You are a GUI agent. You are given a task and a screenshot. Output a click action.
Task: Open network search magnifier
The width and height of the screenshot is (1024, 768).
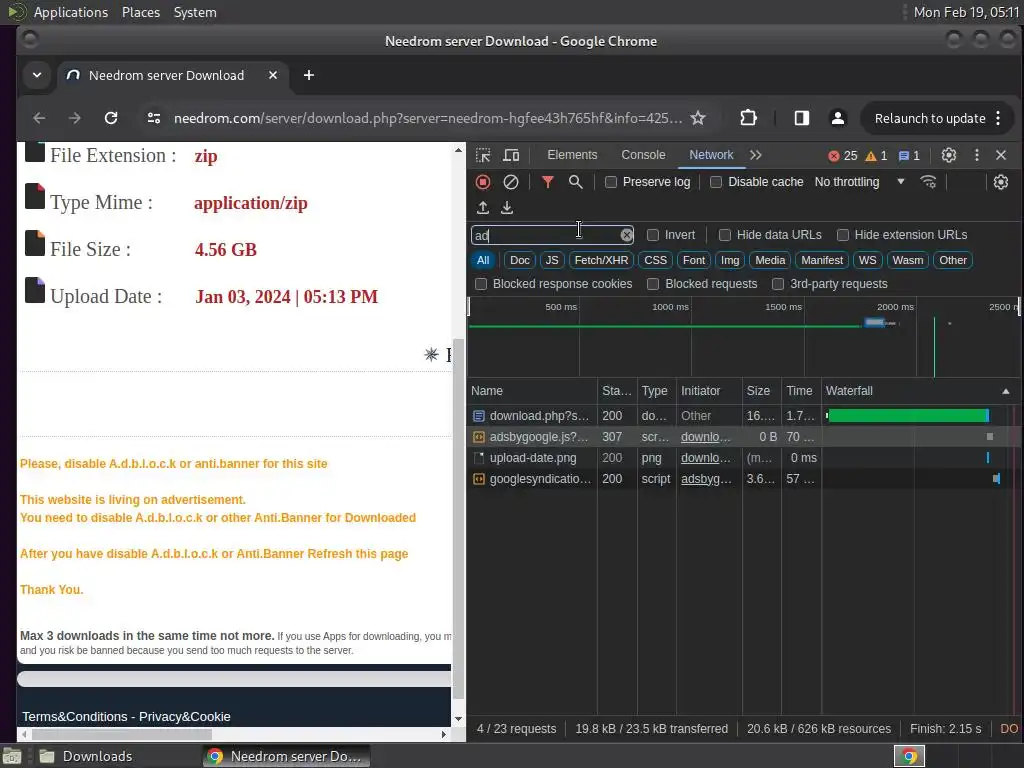click(x=575, y=182)
